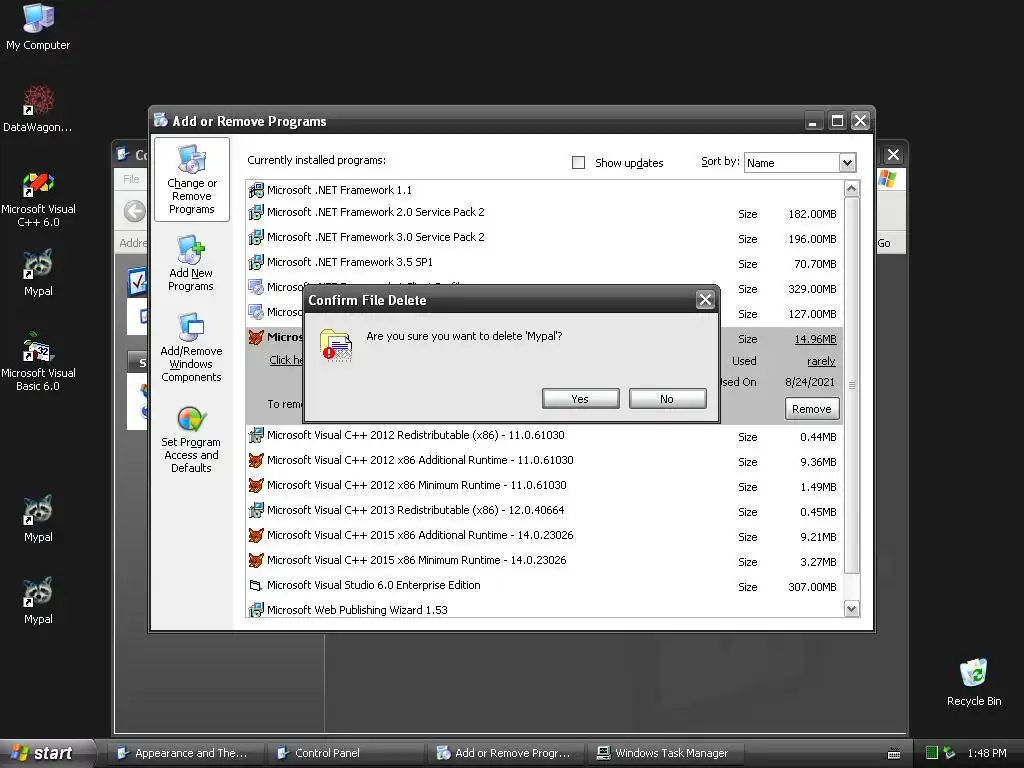Click the 'rarely' used frequency link

[x=821, y=361]
